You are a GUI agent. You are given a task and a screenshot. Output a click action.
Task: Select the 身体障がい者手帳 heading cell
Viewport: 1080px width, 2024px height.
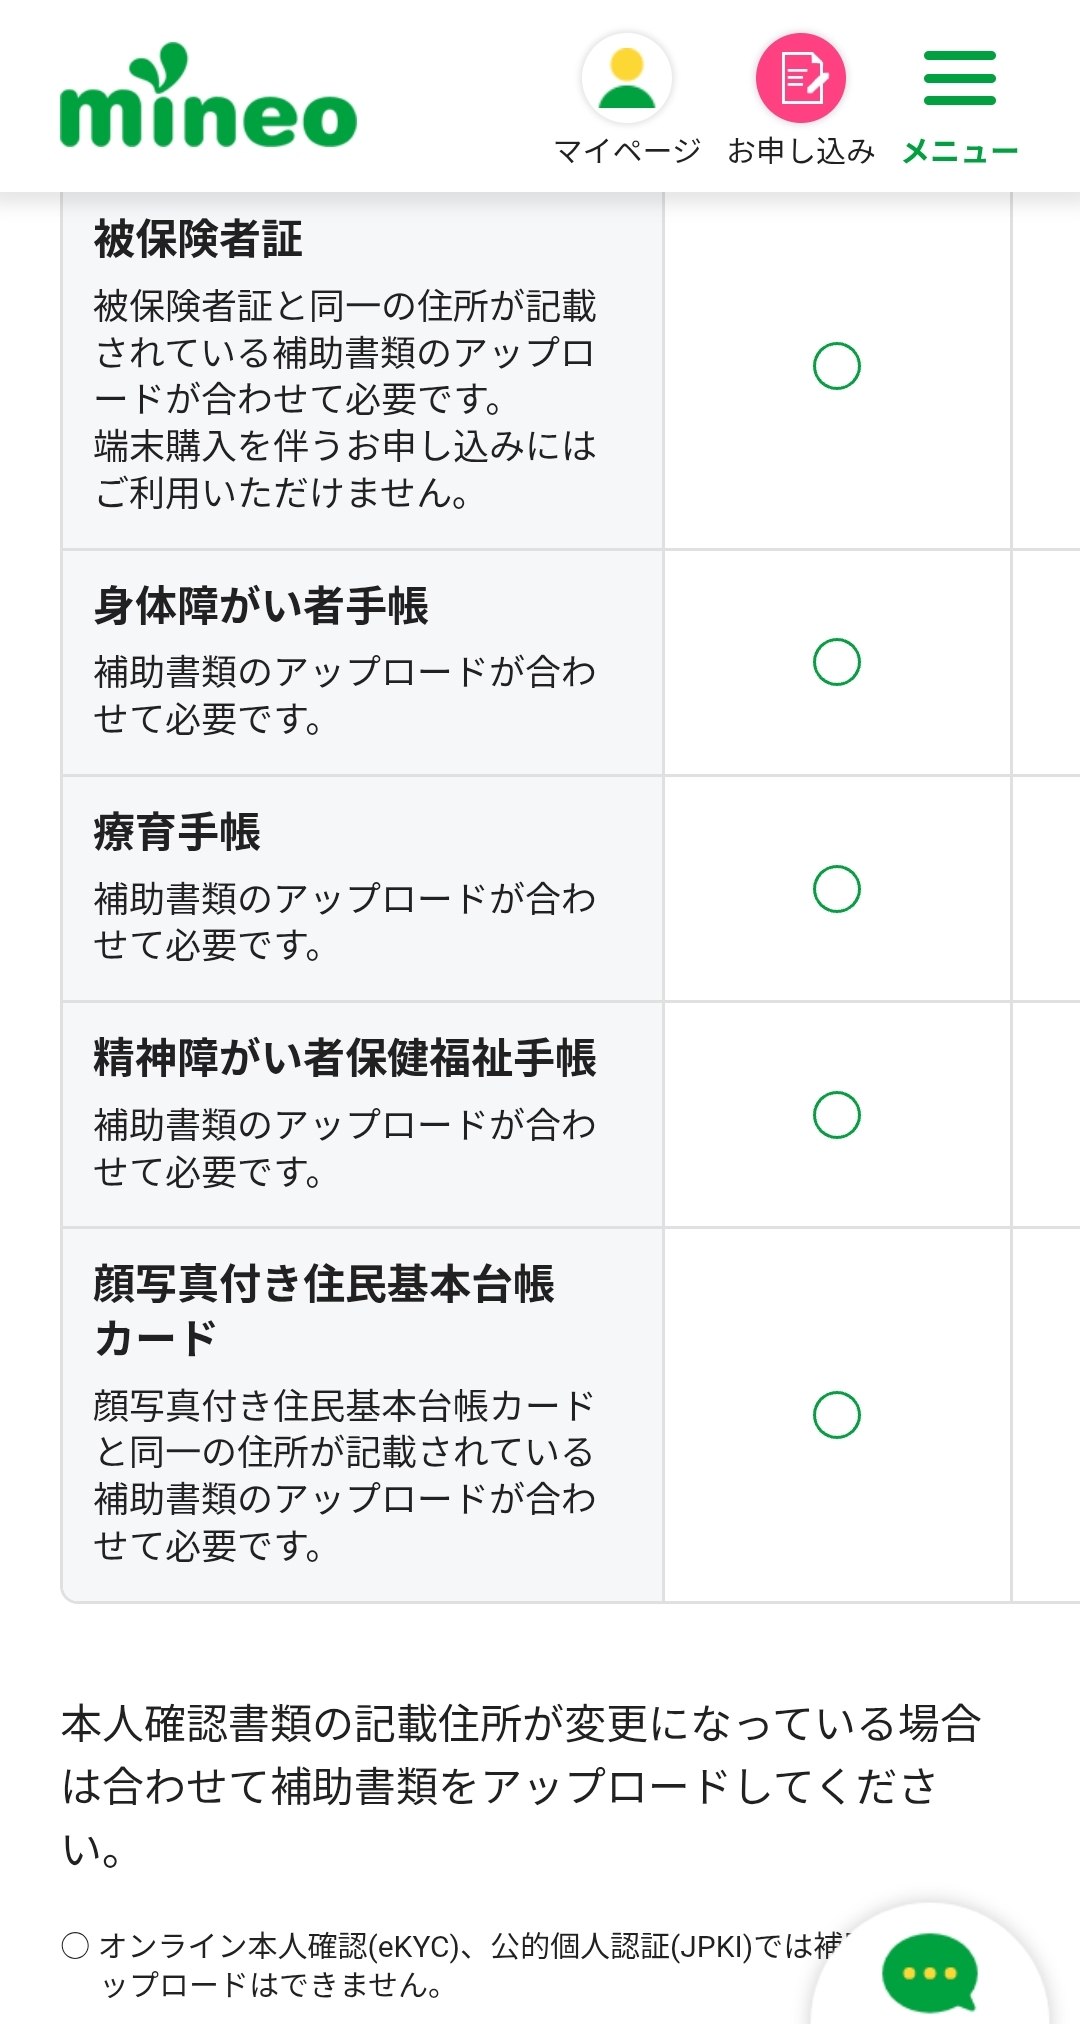point(261,606)
